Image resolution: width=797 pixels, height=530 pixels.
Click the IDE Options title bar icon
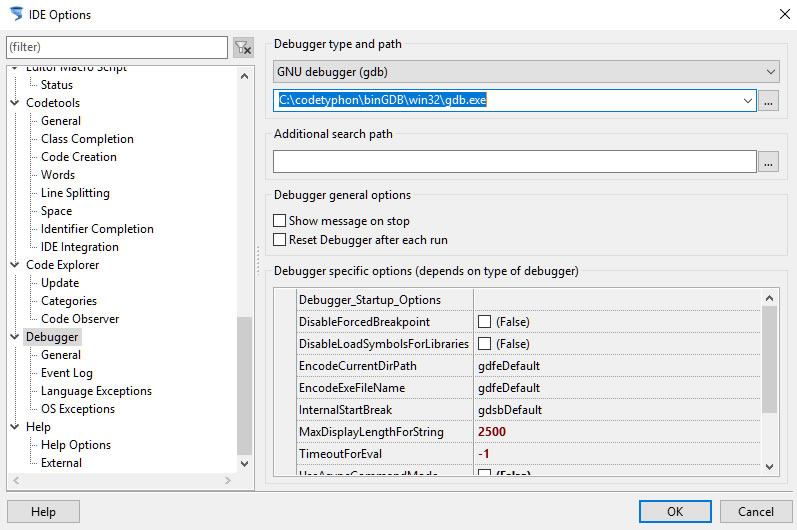tap(16, 14)
